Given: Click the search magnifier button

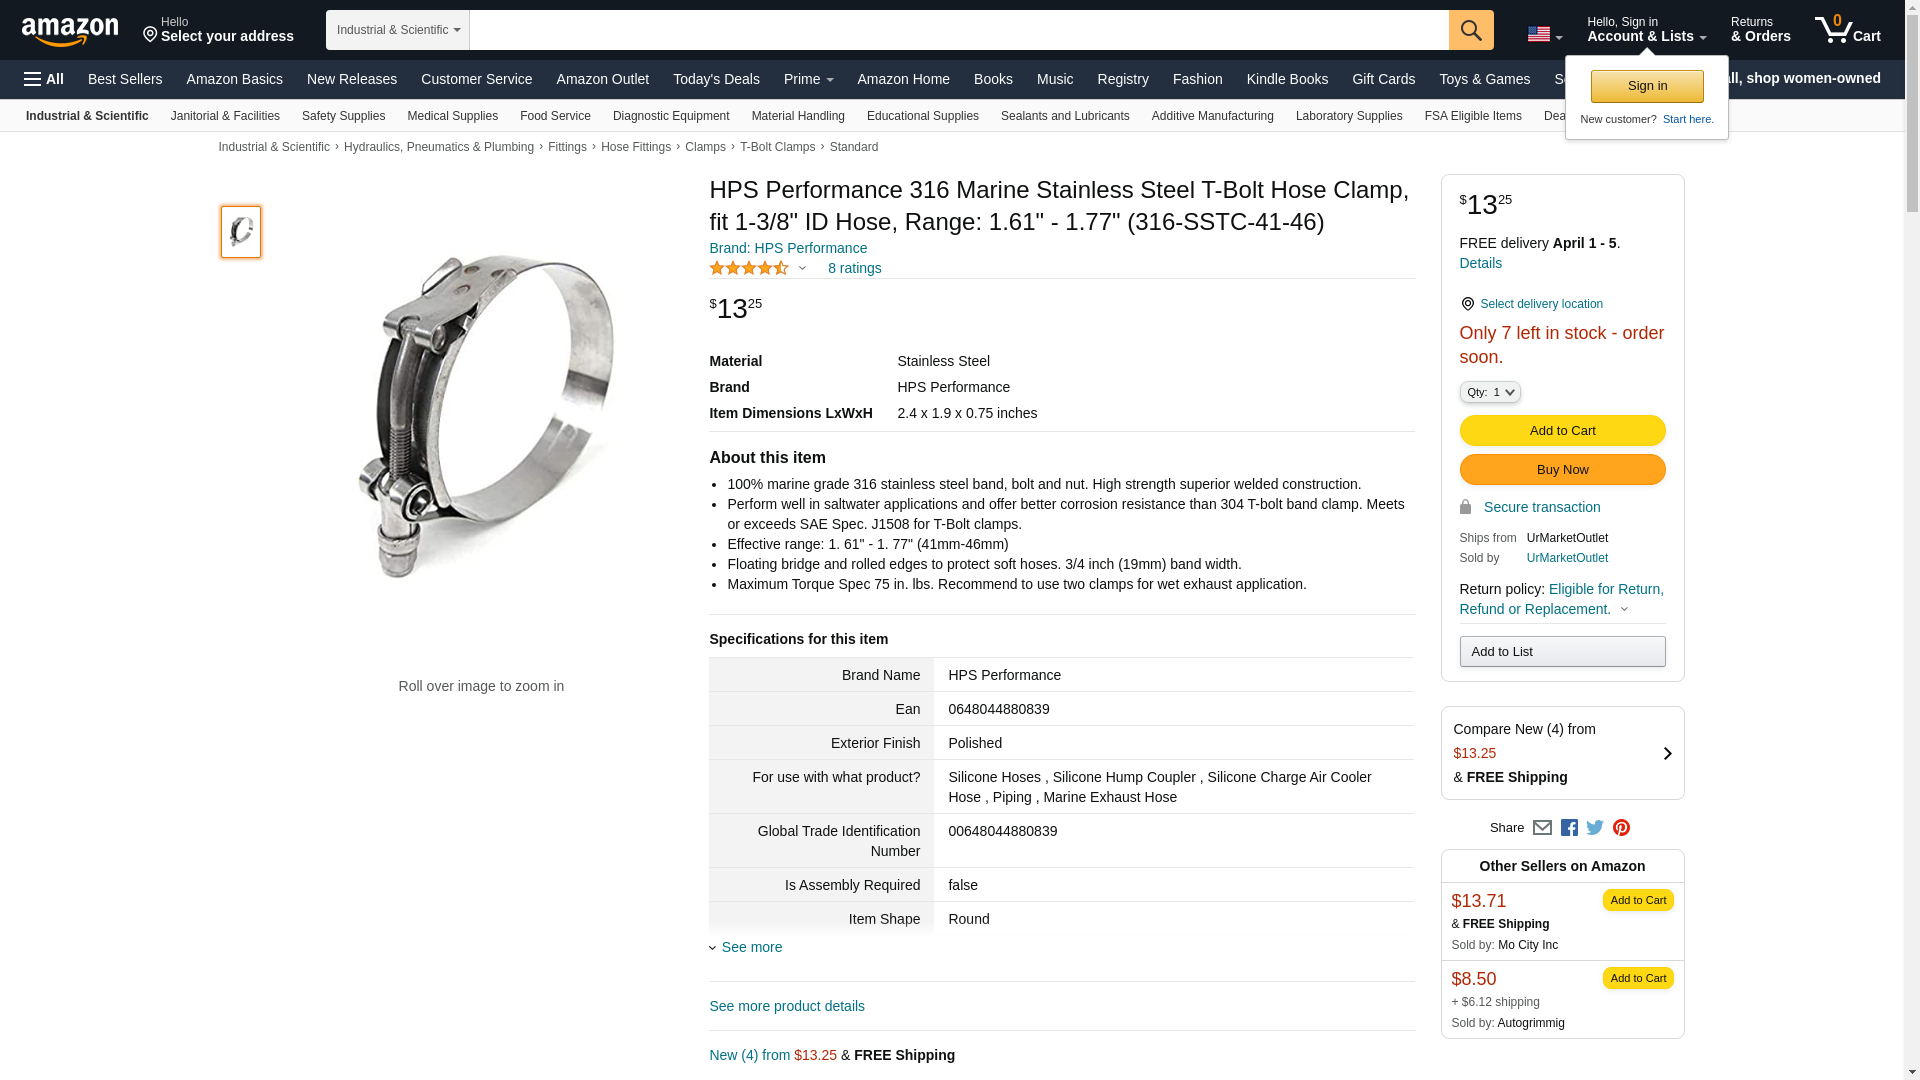Looking at the screenshot, I should coord(1470,30).
